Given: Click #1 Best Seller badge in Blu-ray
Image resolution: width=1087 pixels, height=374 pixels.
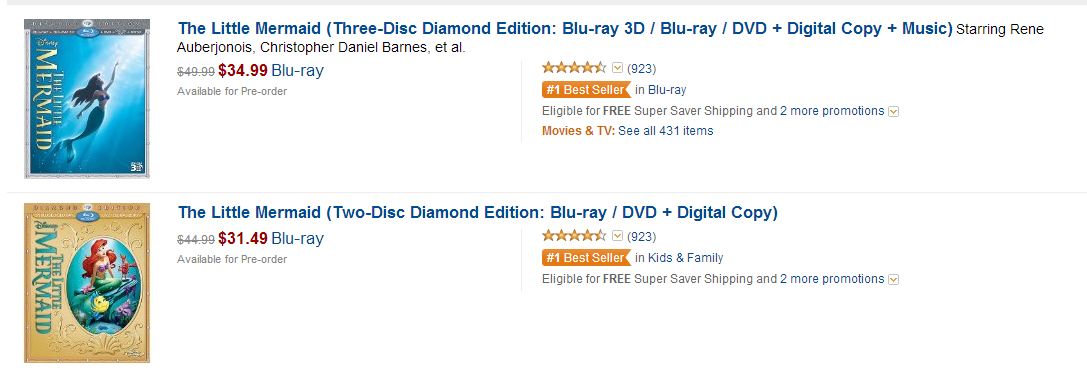Looking at the screenshot, I should [x=586, y=90].
